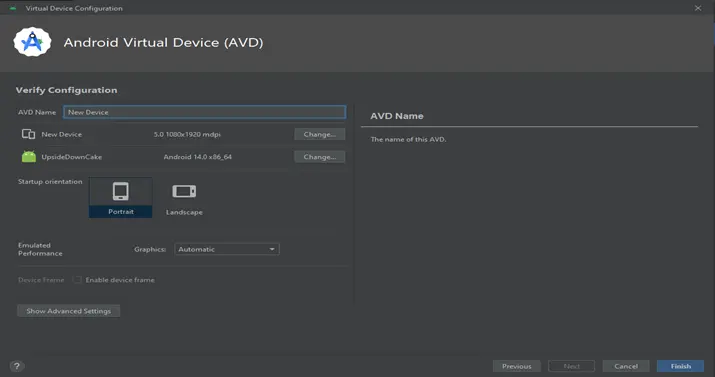715x377 pixels.
Task: Open the Graphics Automatic dropdown
Action: click(227, 249)
